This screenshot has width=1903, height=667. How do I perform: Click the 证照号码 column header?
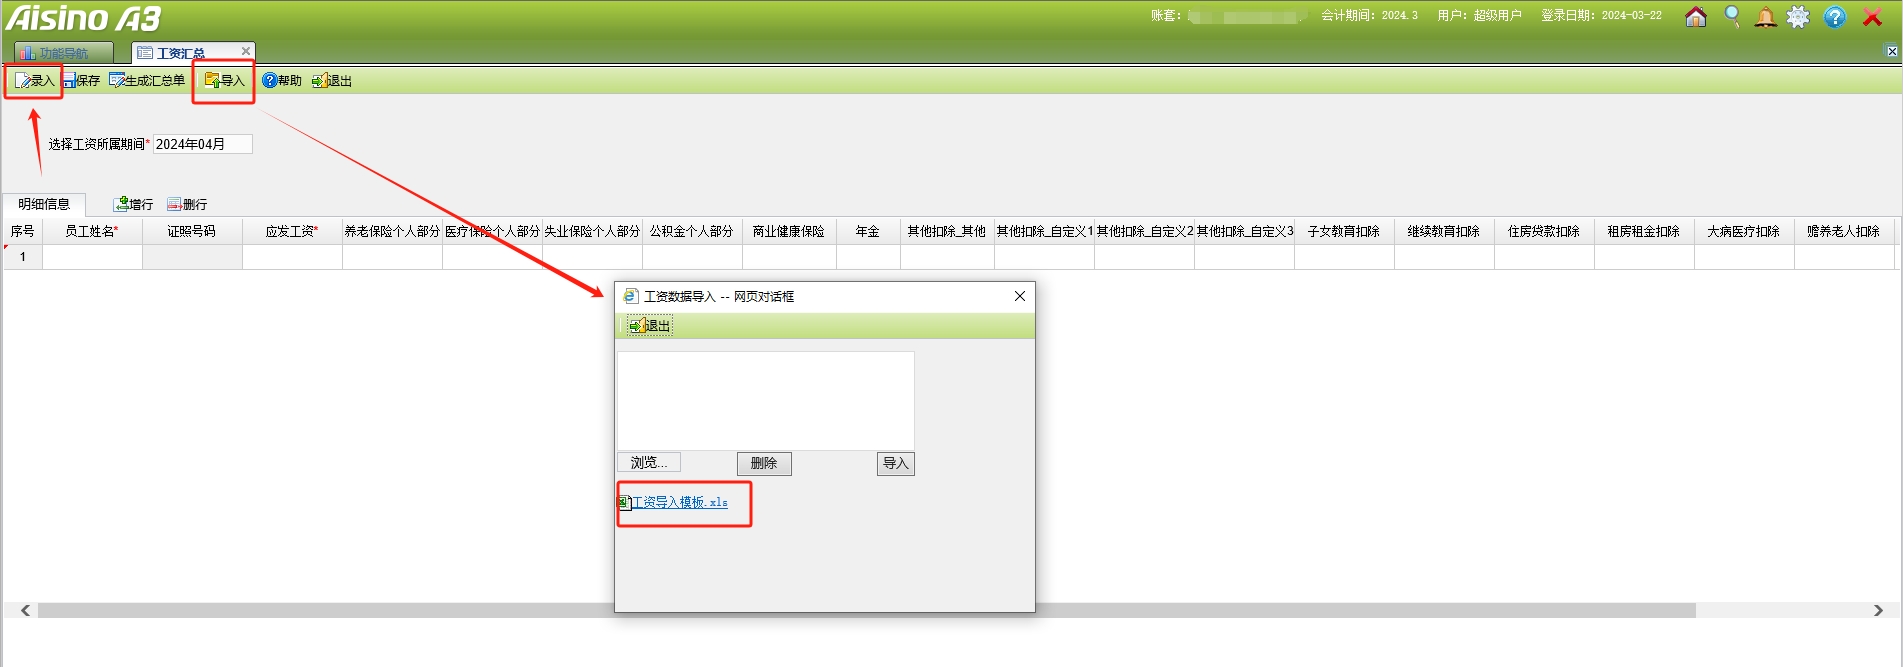pos(192,231)
